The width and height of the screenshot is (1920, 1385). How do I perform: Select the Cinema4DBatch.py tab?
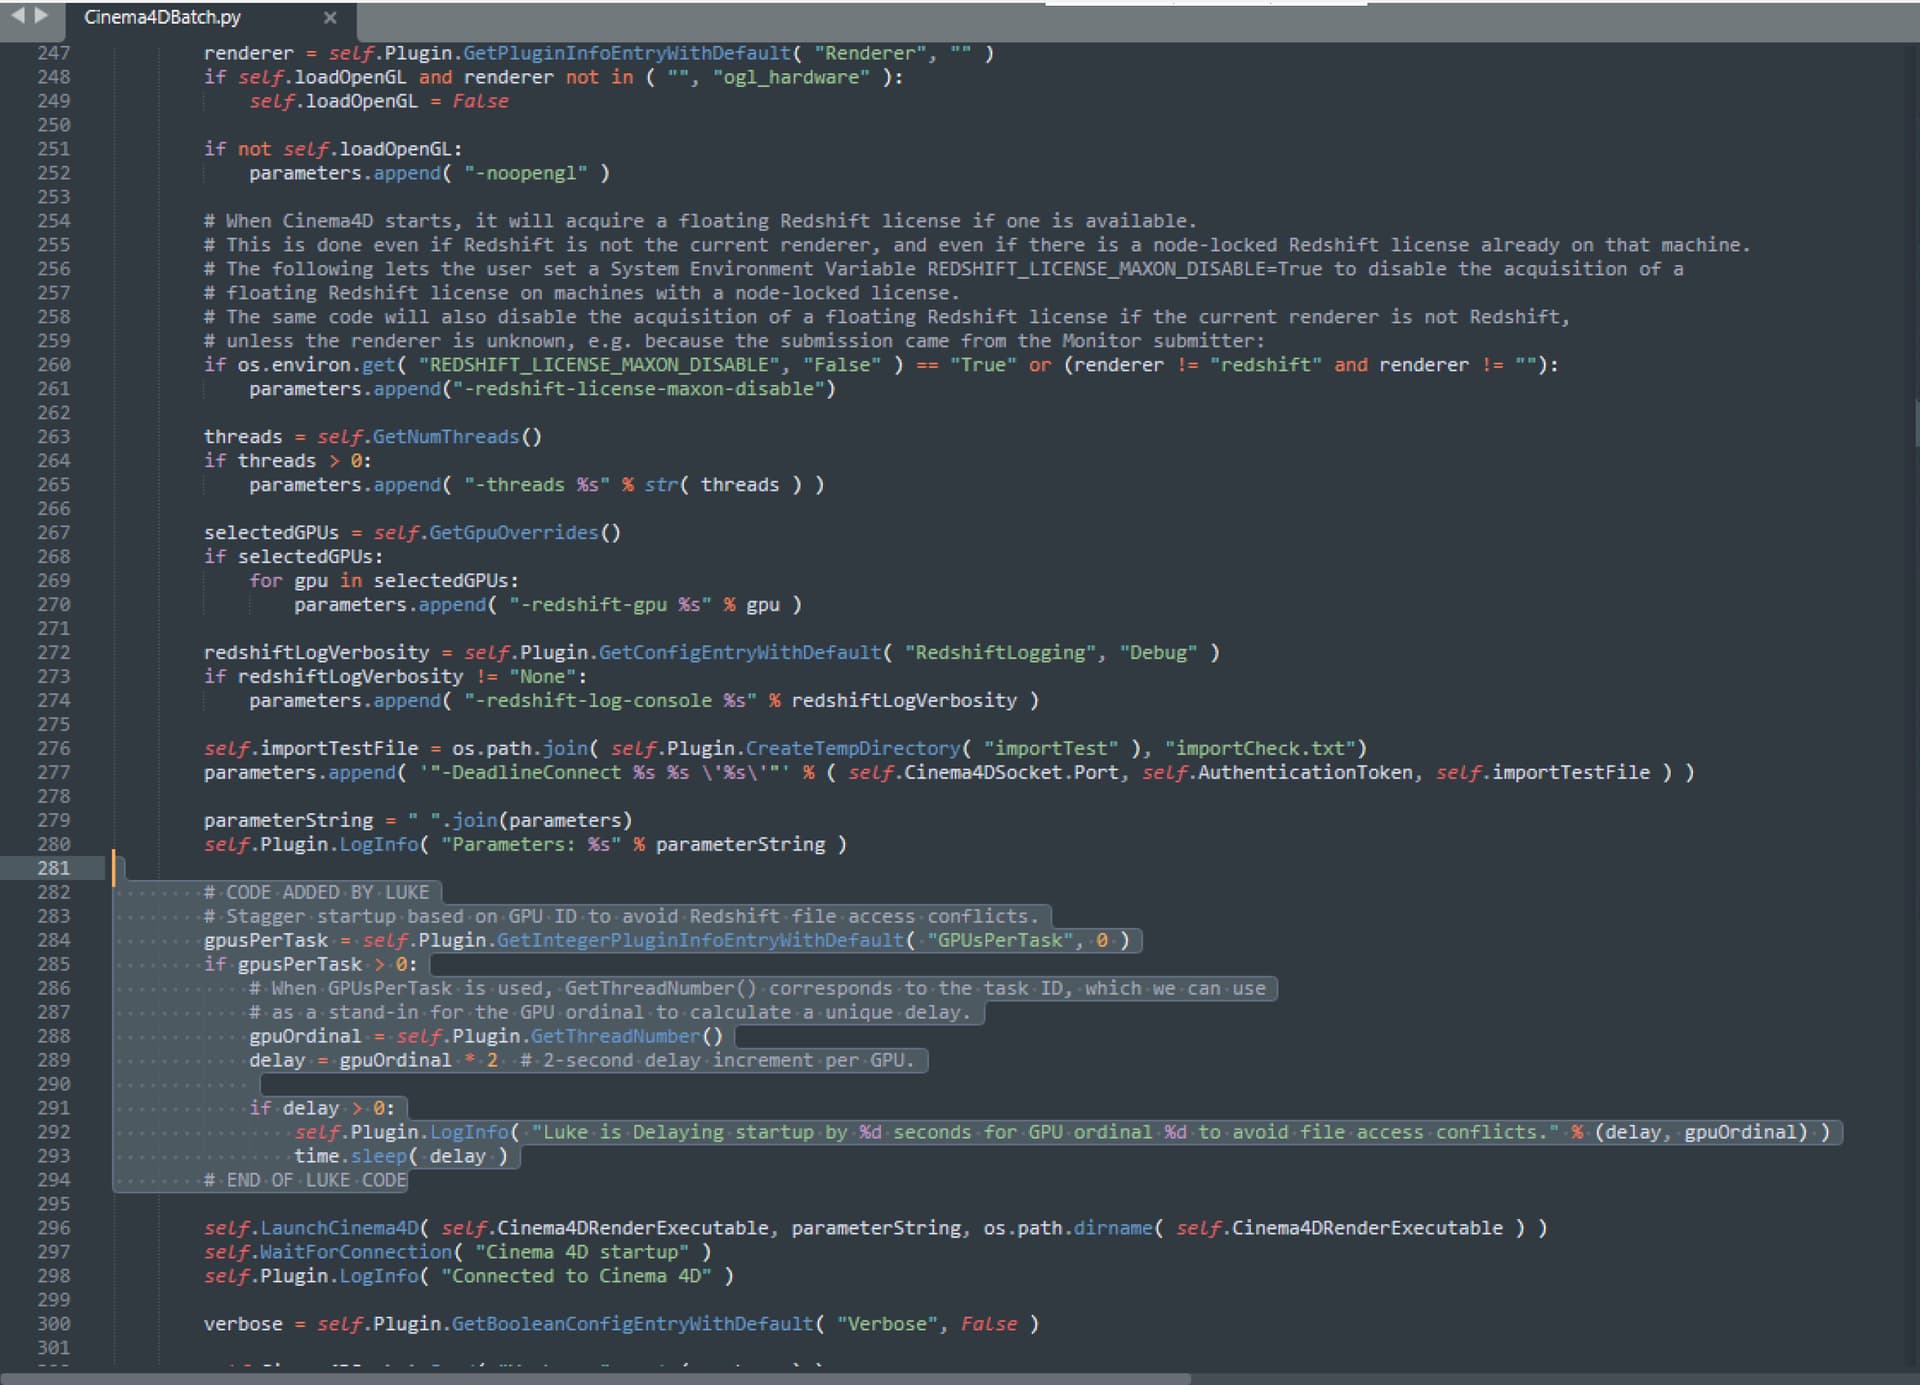tap(163, 18)
